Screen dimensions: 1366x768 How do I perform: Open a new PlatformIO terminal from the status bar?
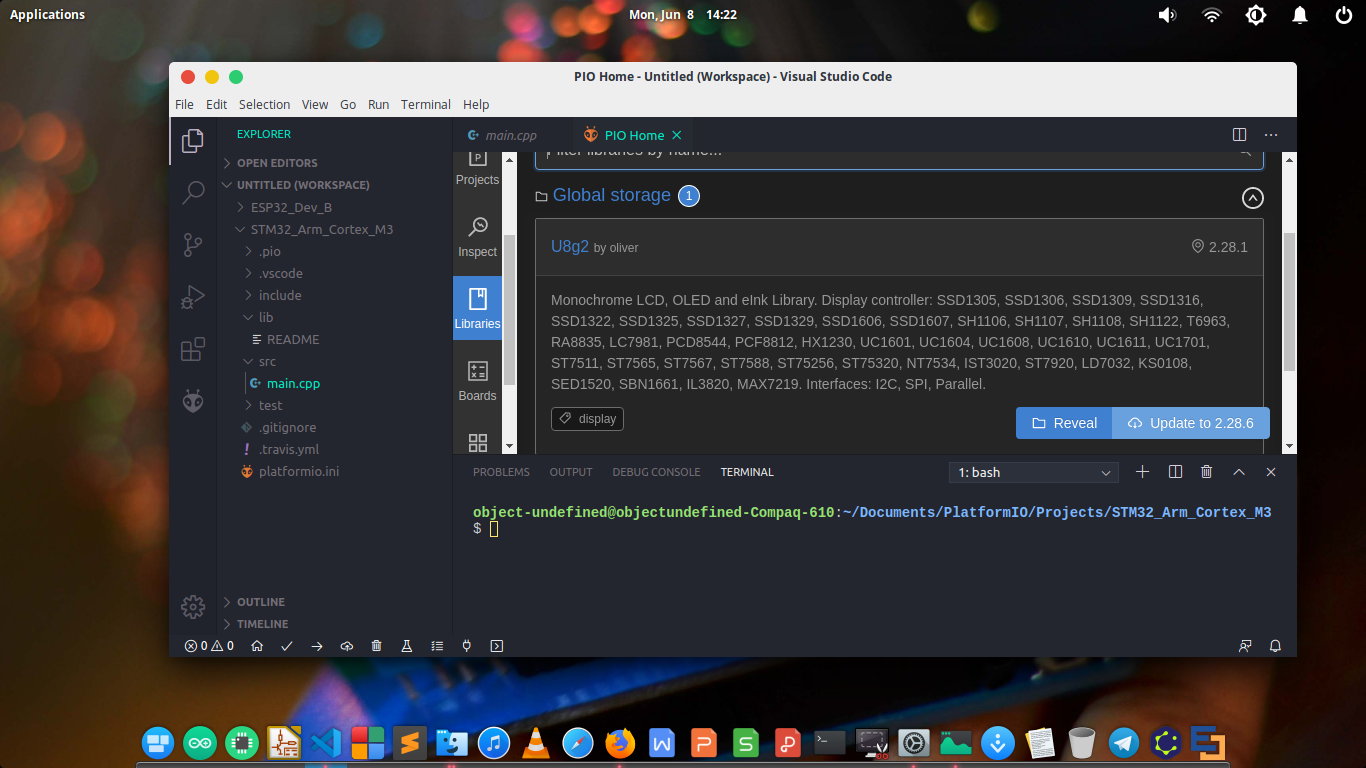click(x=497, y=646)
